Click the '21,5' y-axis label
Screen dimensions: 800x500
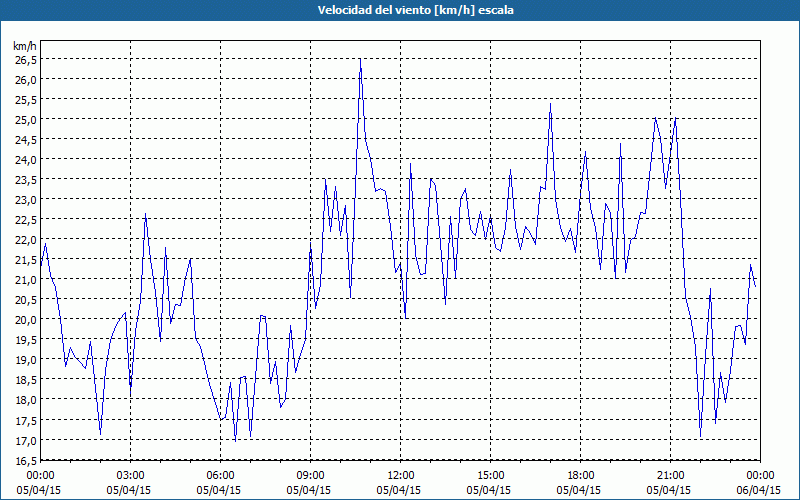(x=26, y=260)
